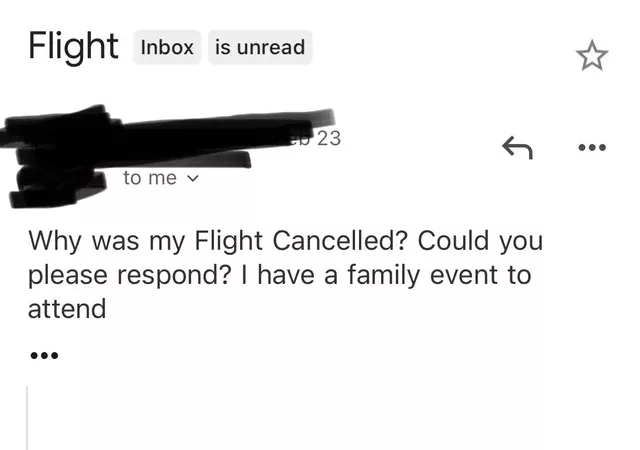Click "please respond?" in the email body
Viewport: 640px width, 450px height.
(129, 276)
